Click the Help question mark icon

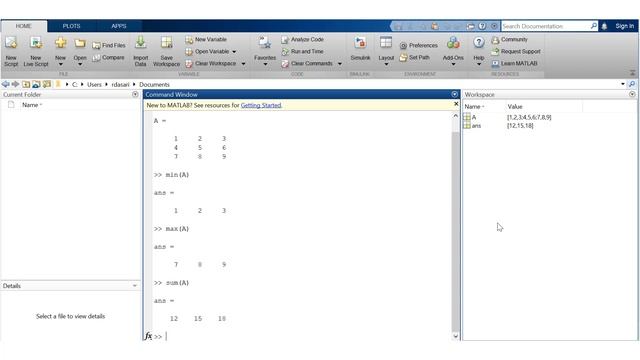[479, 42]
